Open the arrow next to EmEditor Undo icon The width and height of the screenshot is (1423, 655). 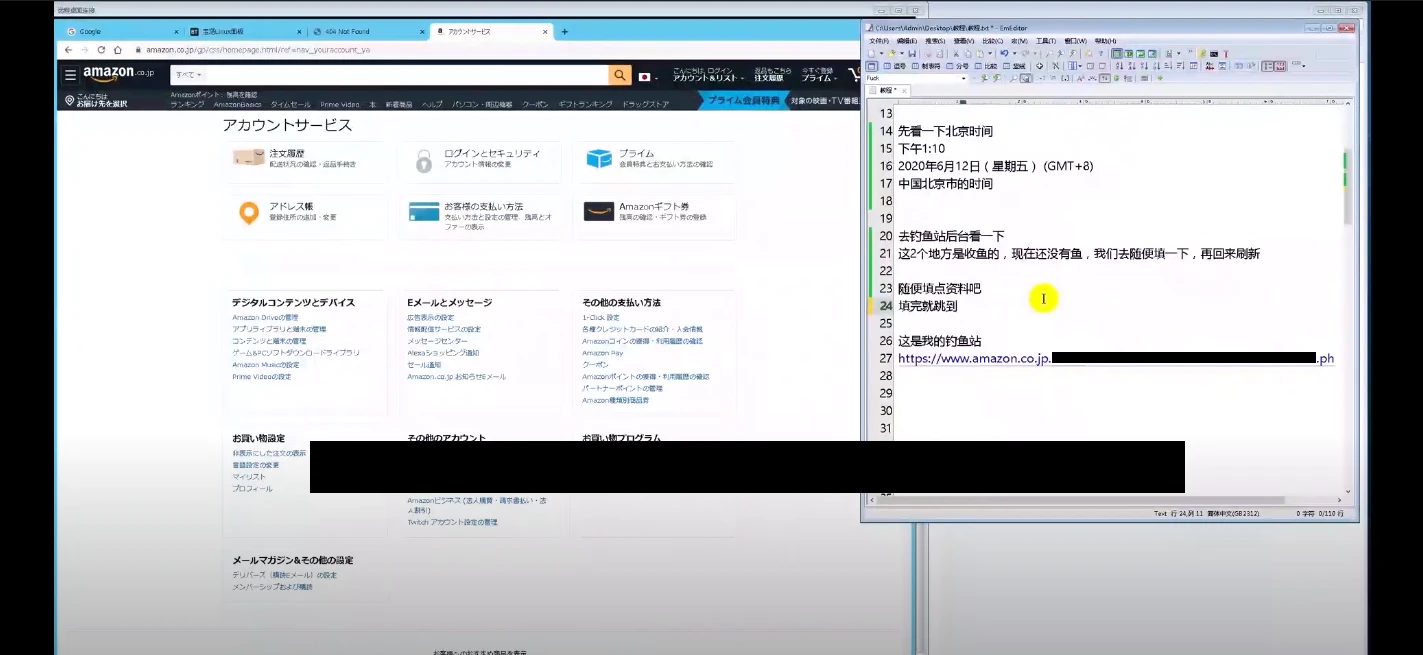tap(1014, 53)
